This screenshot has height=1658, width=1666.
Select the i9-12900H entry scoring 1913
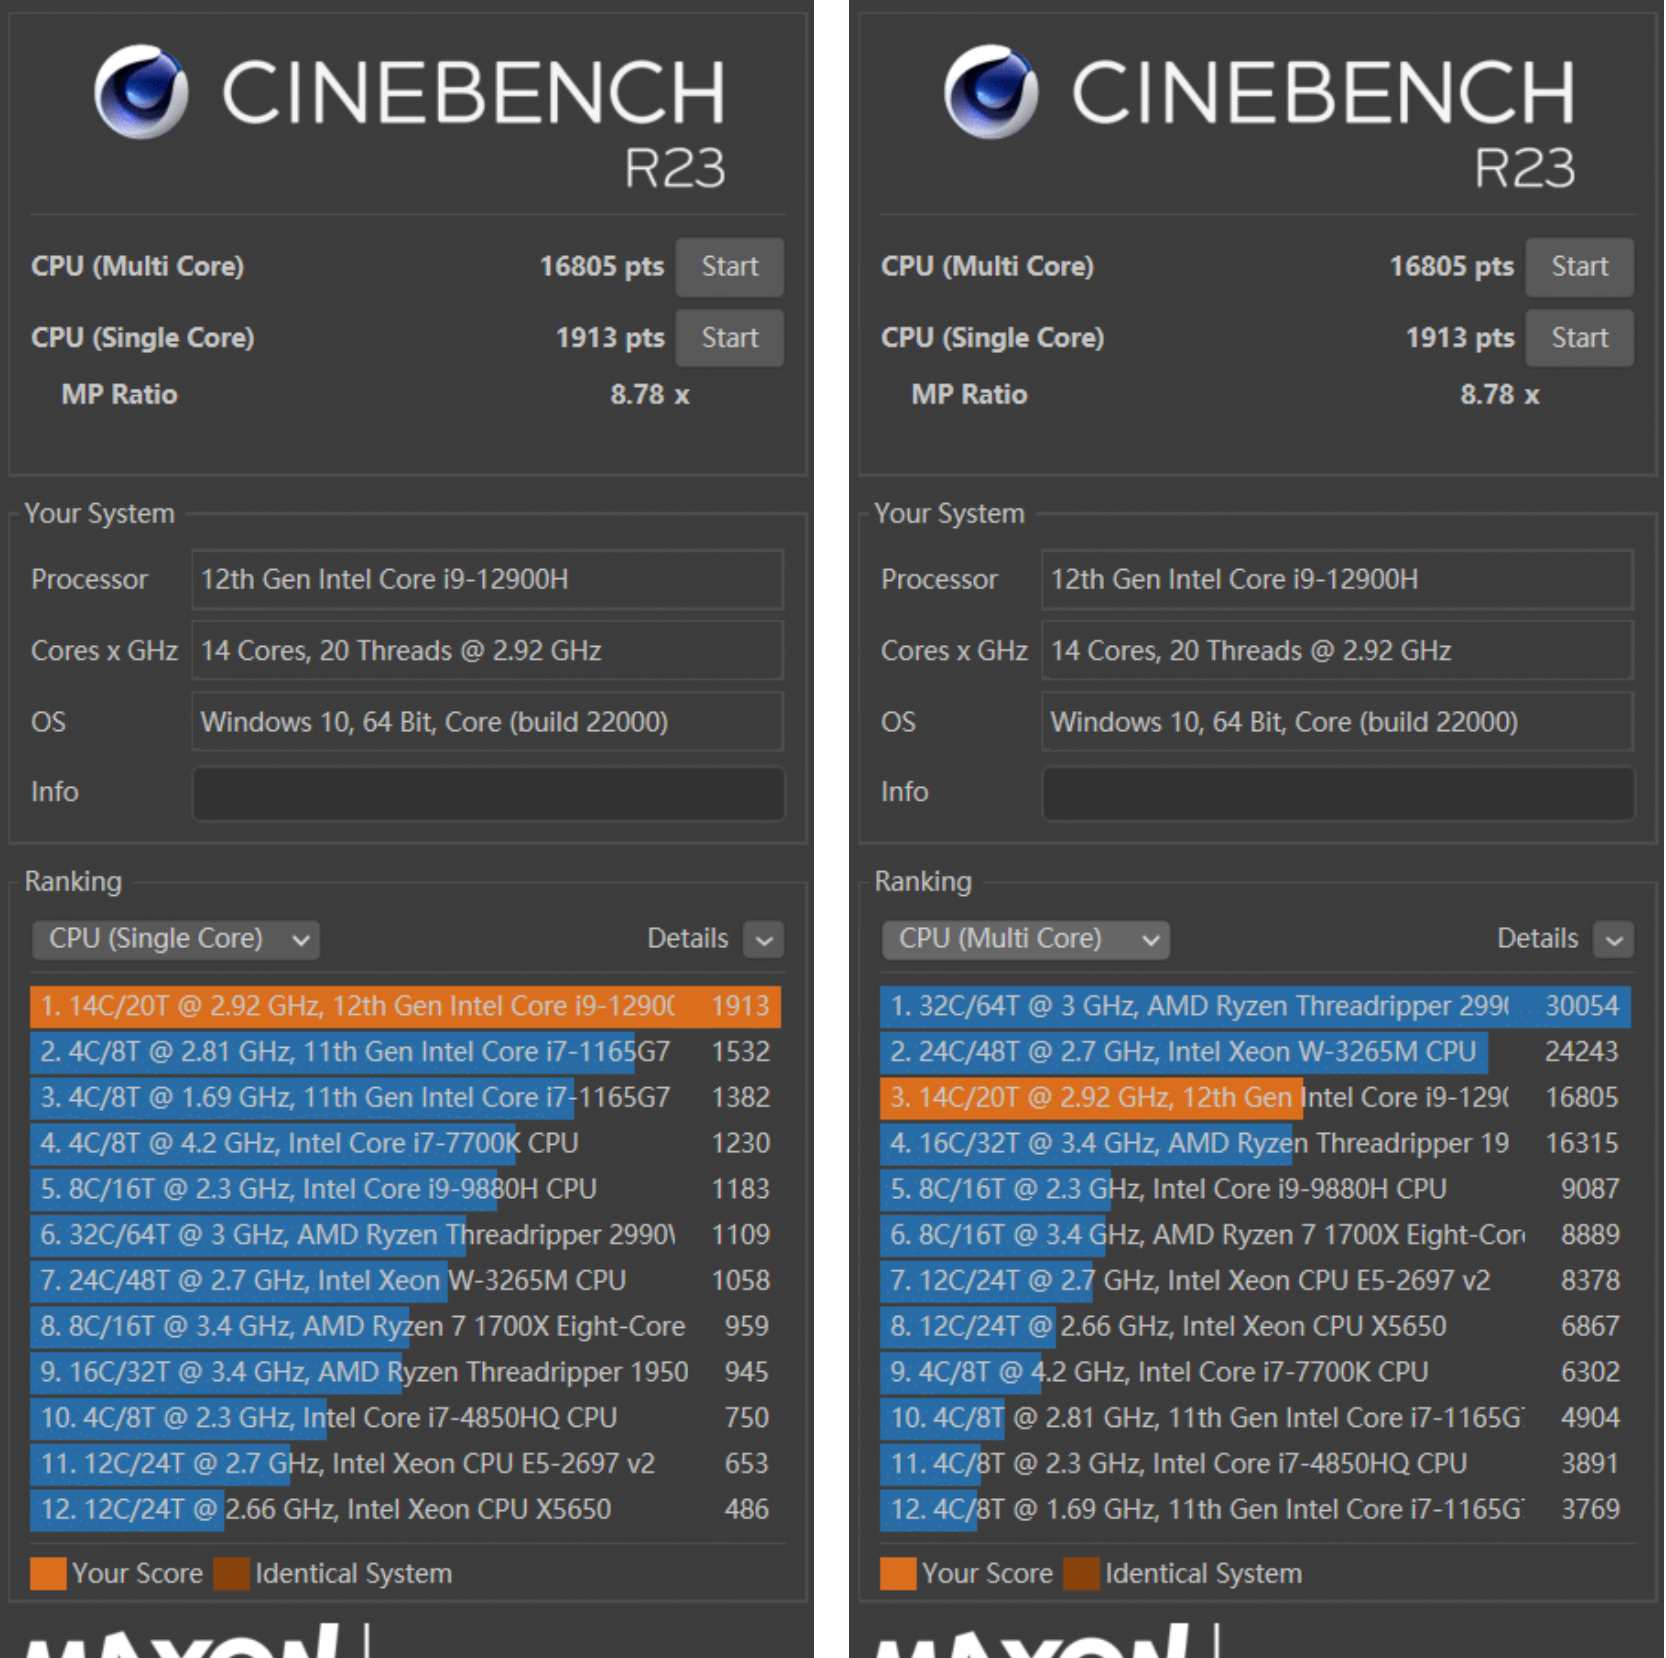click(x=405, y=1007)
